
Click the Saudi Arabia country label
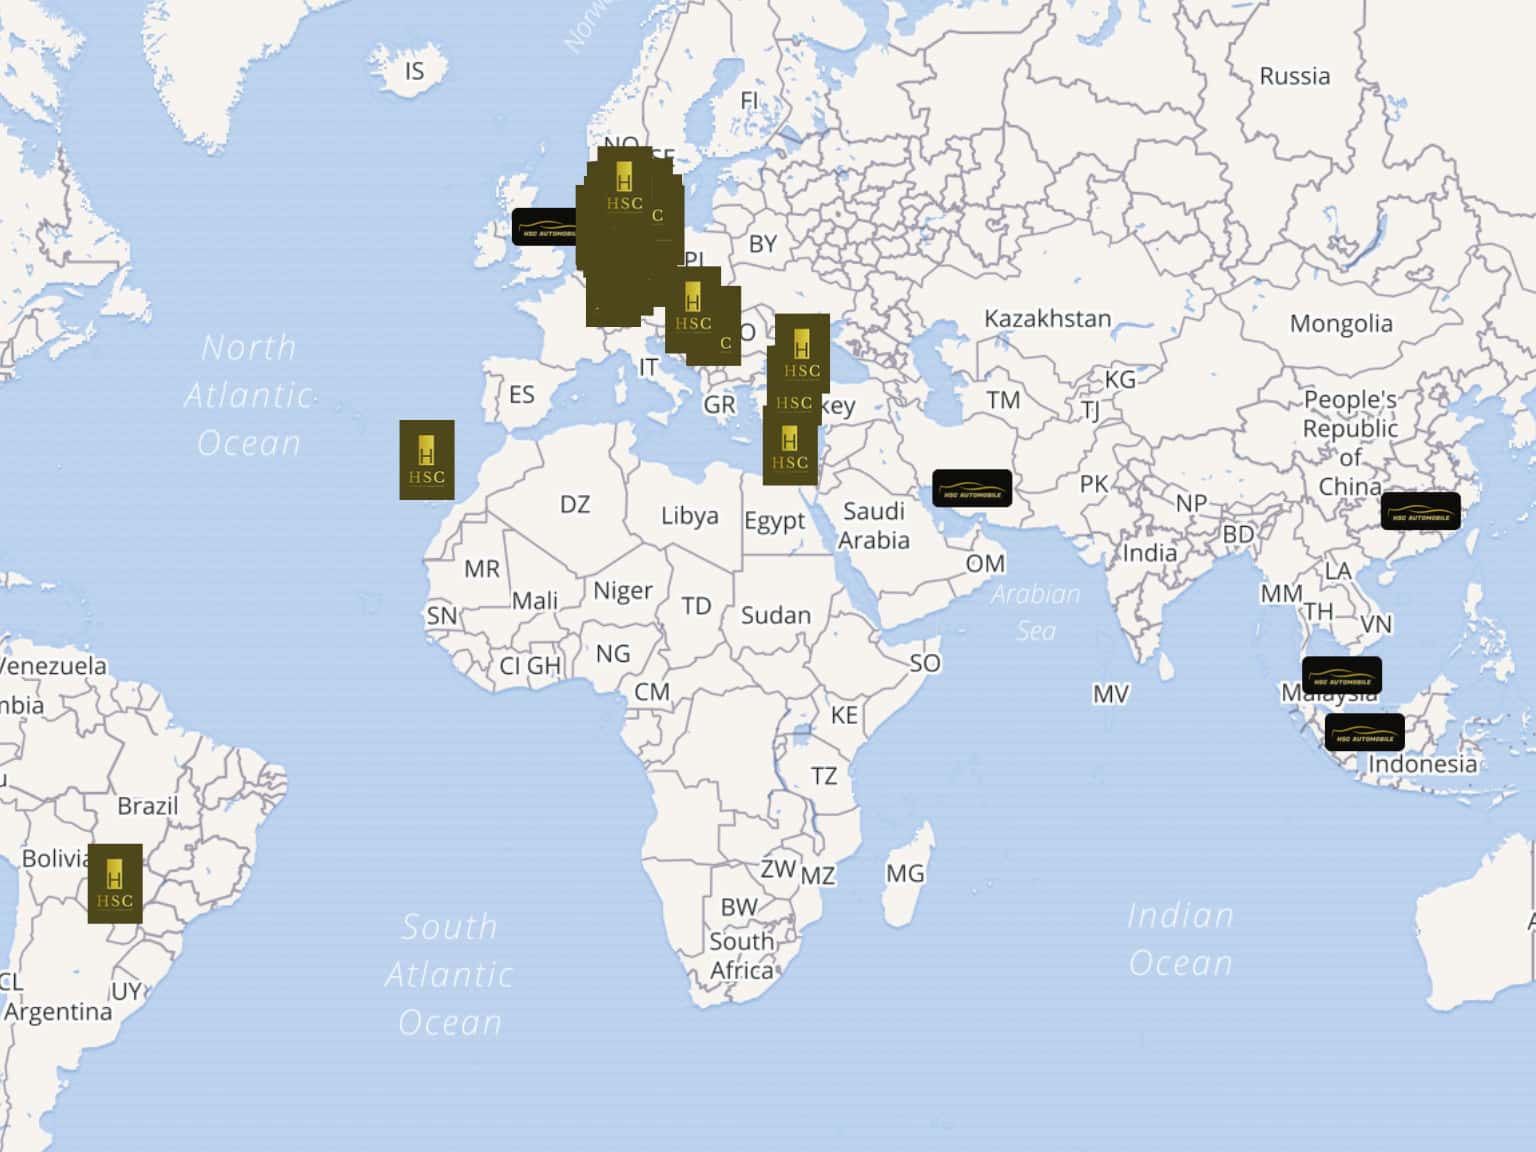[x=874, y=526]
